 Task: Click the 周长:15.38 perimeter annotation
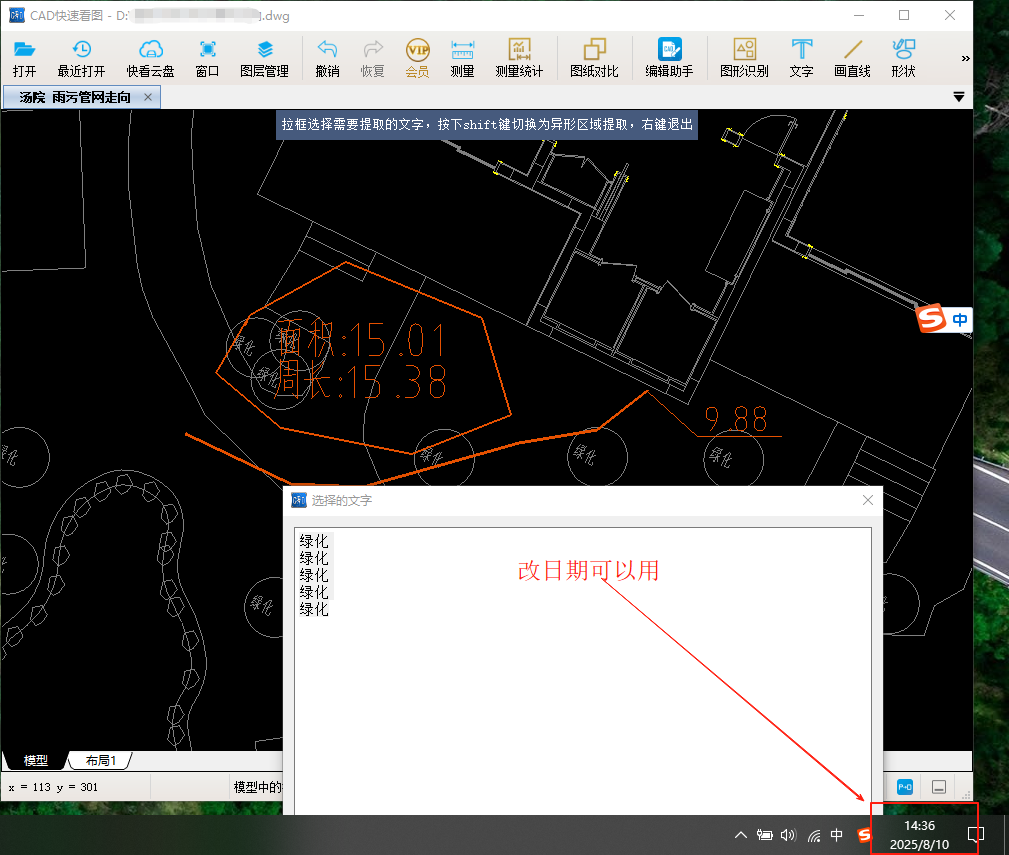pos(360,381)
